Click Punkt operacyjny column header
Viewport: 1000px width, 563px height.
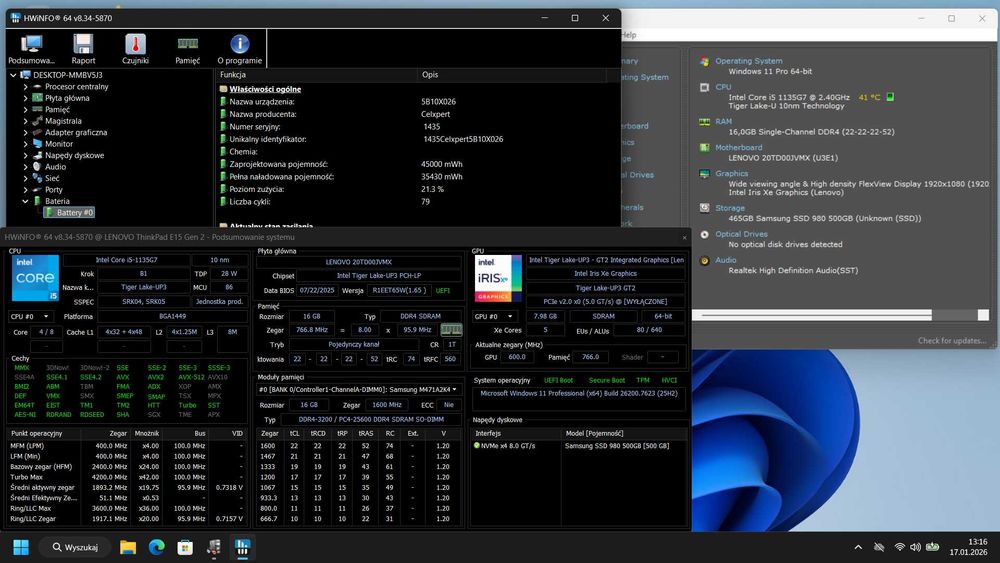(x=36, y=433)
